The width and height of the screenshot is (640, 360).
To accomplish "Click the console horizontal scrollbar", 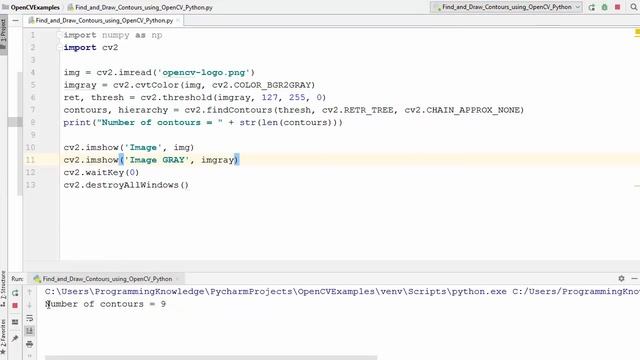I will (x=211, y=358).
